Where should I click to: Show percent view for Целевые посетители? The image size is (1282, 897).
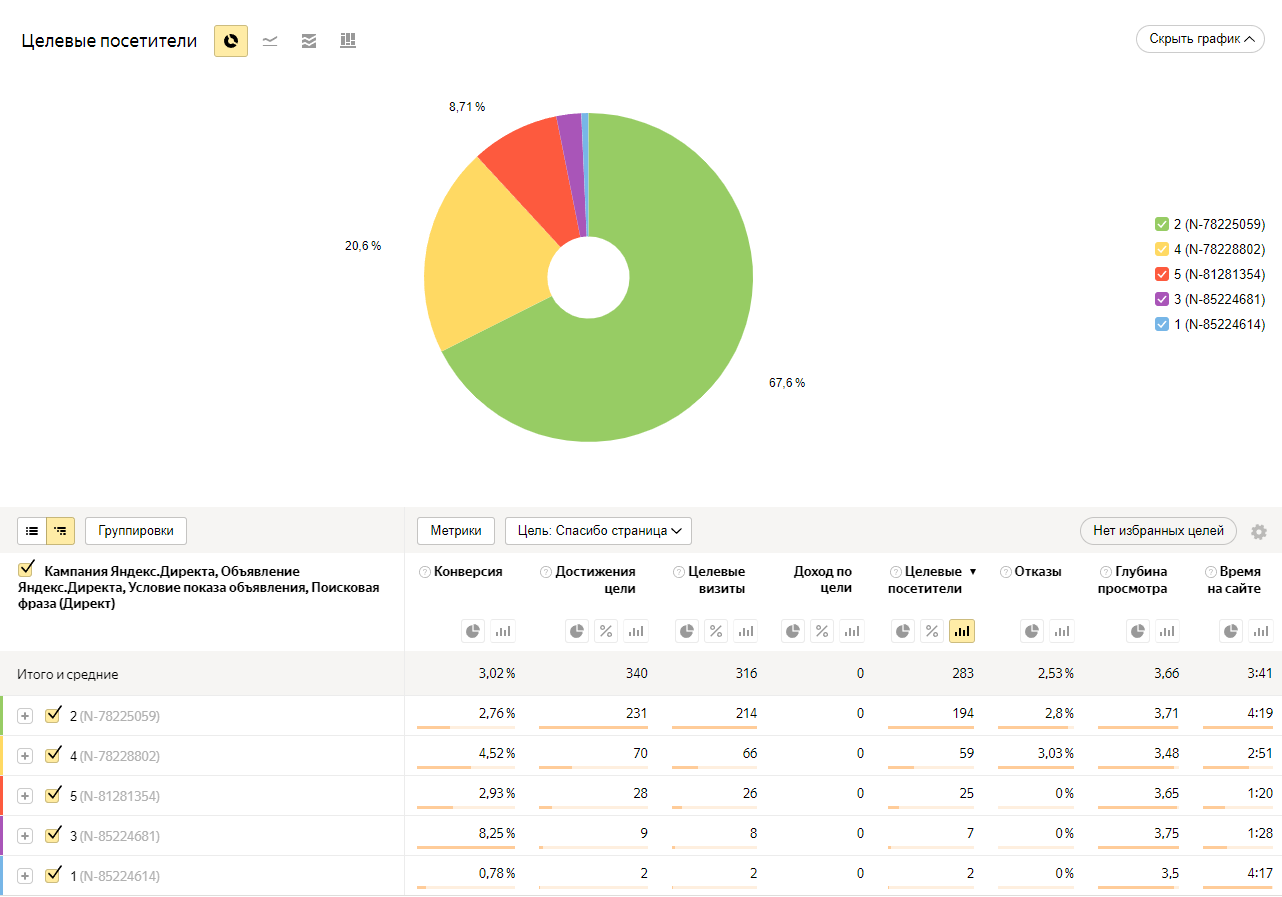click(x=932, y=631)
